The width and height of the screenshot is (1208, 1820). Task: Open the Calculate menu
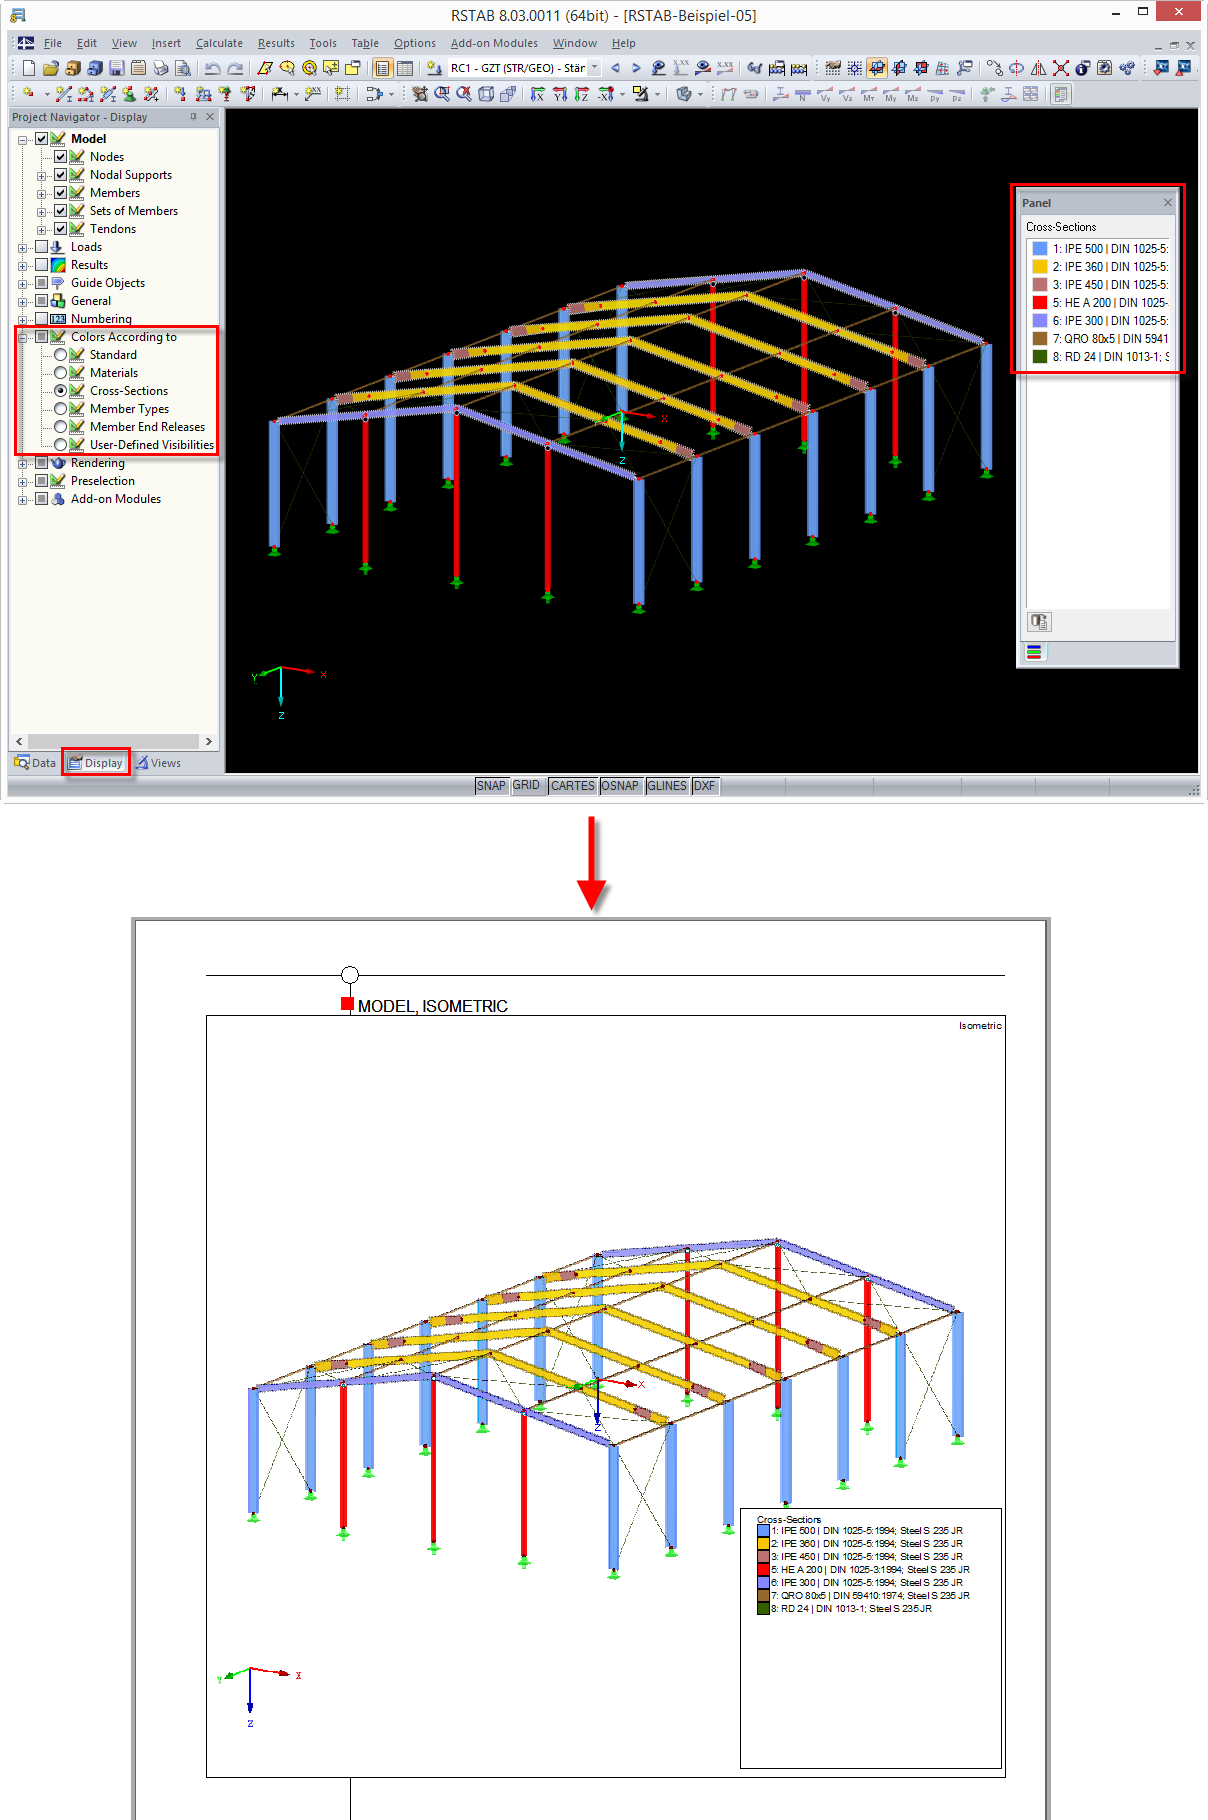[219, 43]
